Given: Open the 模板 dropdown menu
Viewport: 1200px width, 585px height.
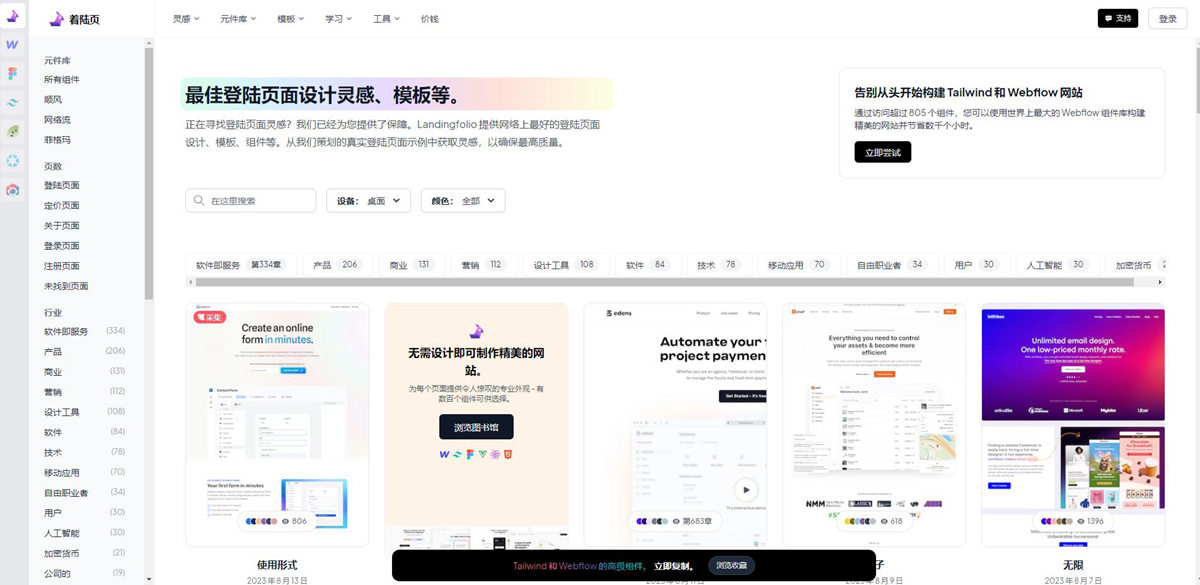Looking at the screenshot, I should 291,19.
